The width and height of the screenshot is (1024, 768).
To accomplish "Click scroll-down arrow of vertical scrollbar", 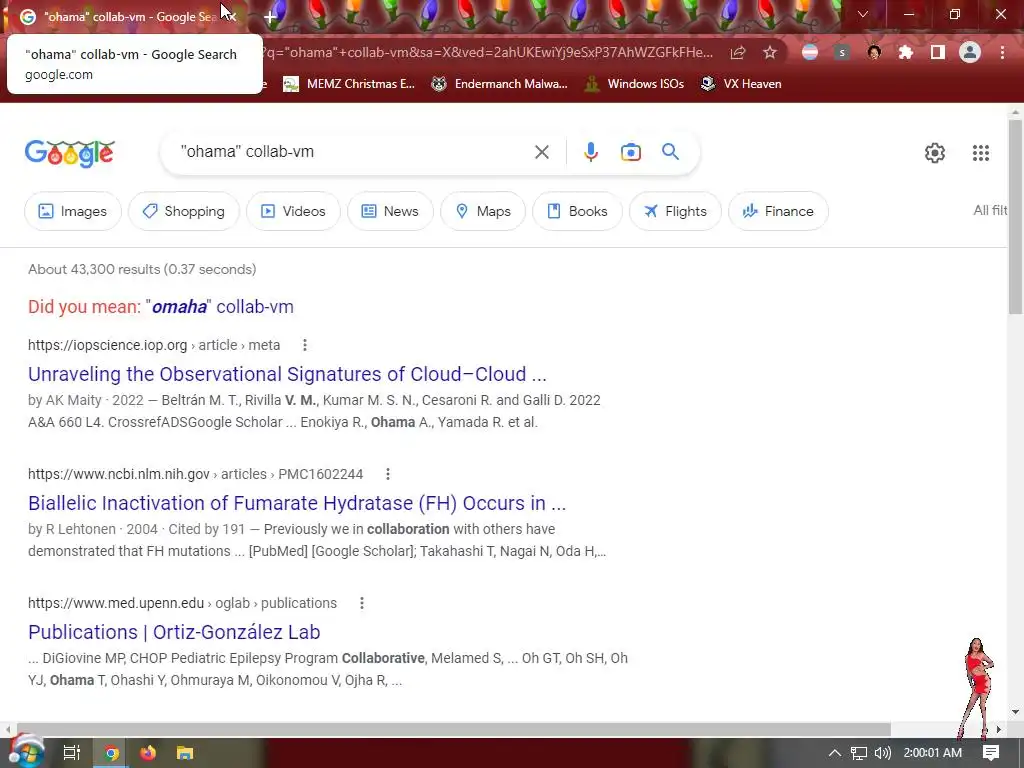I will (1015, 712).
